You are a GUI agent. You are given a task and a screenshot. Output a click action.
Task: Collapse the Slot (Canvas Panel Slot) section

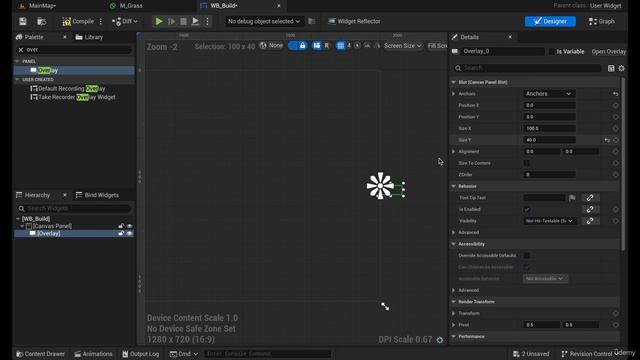click(453, 82)
